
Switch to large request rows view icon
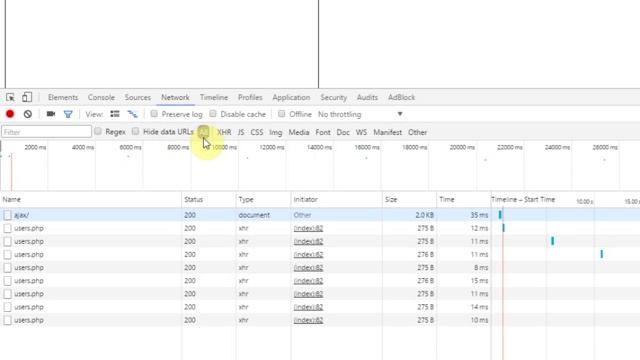coord(115,114)
